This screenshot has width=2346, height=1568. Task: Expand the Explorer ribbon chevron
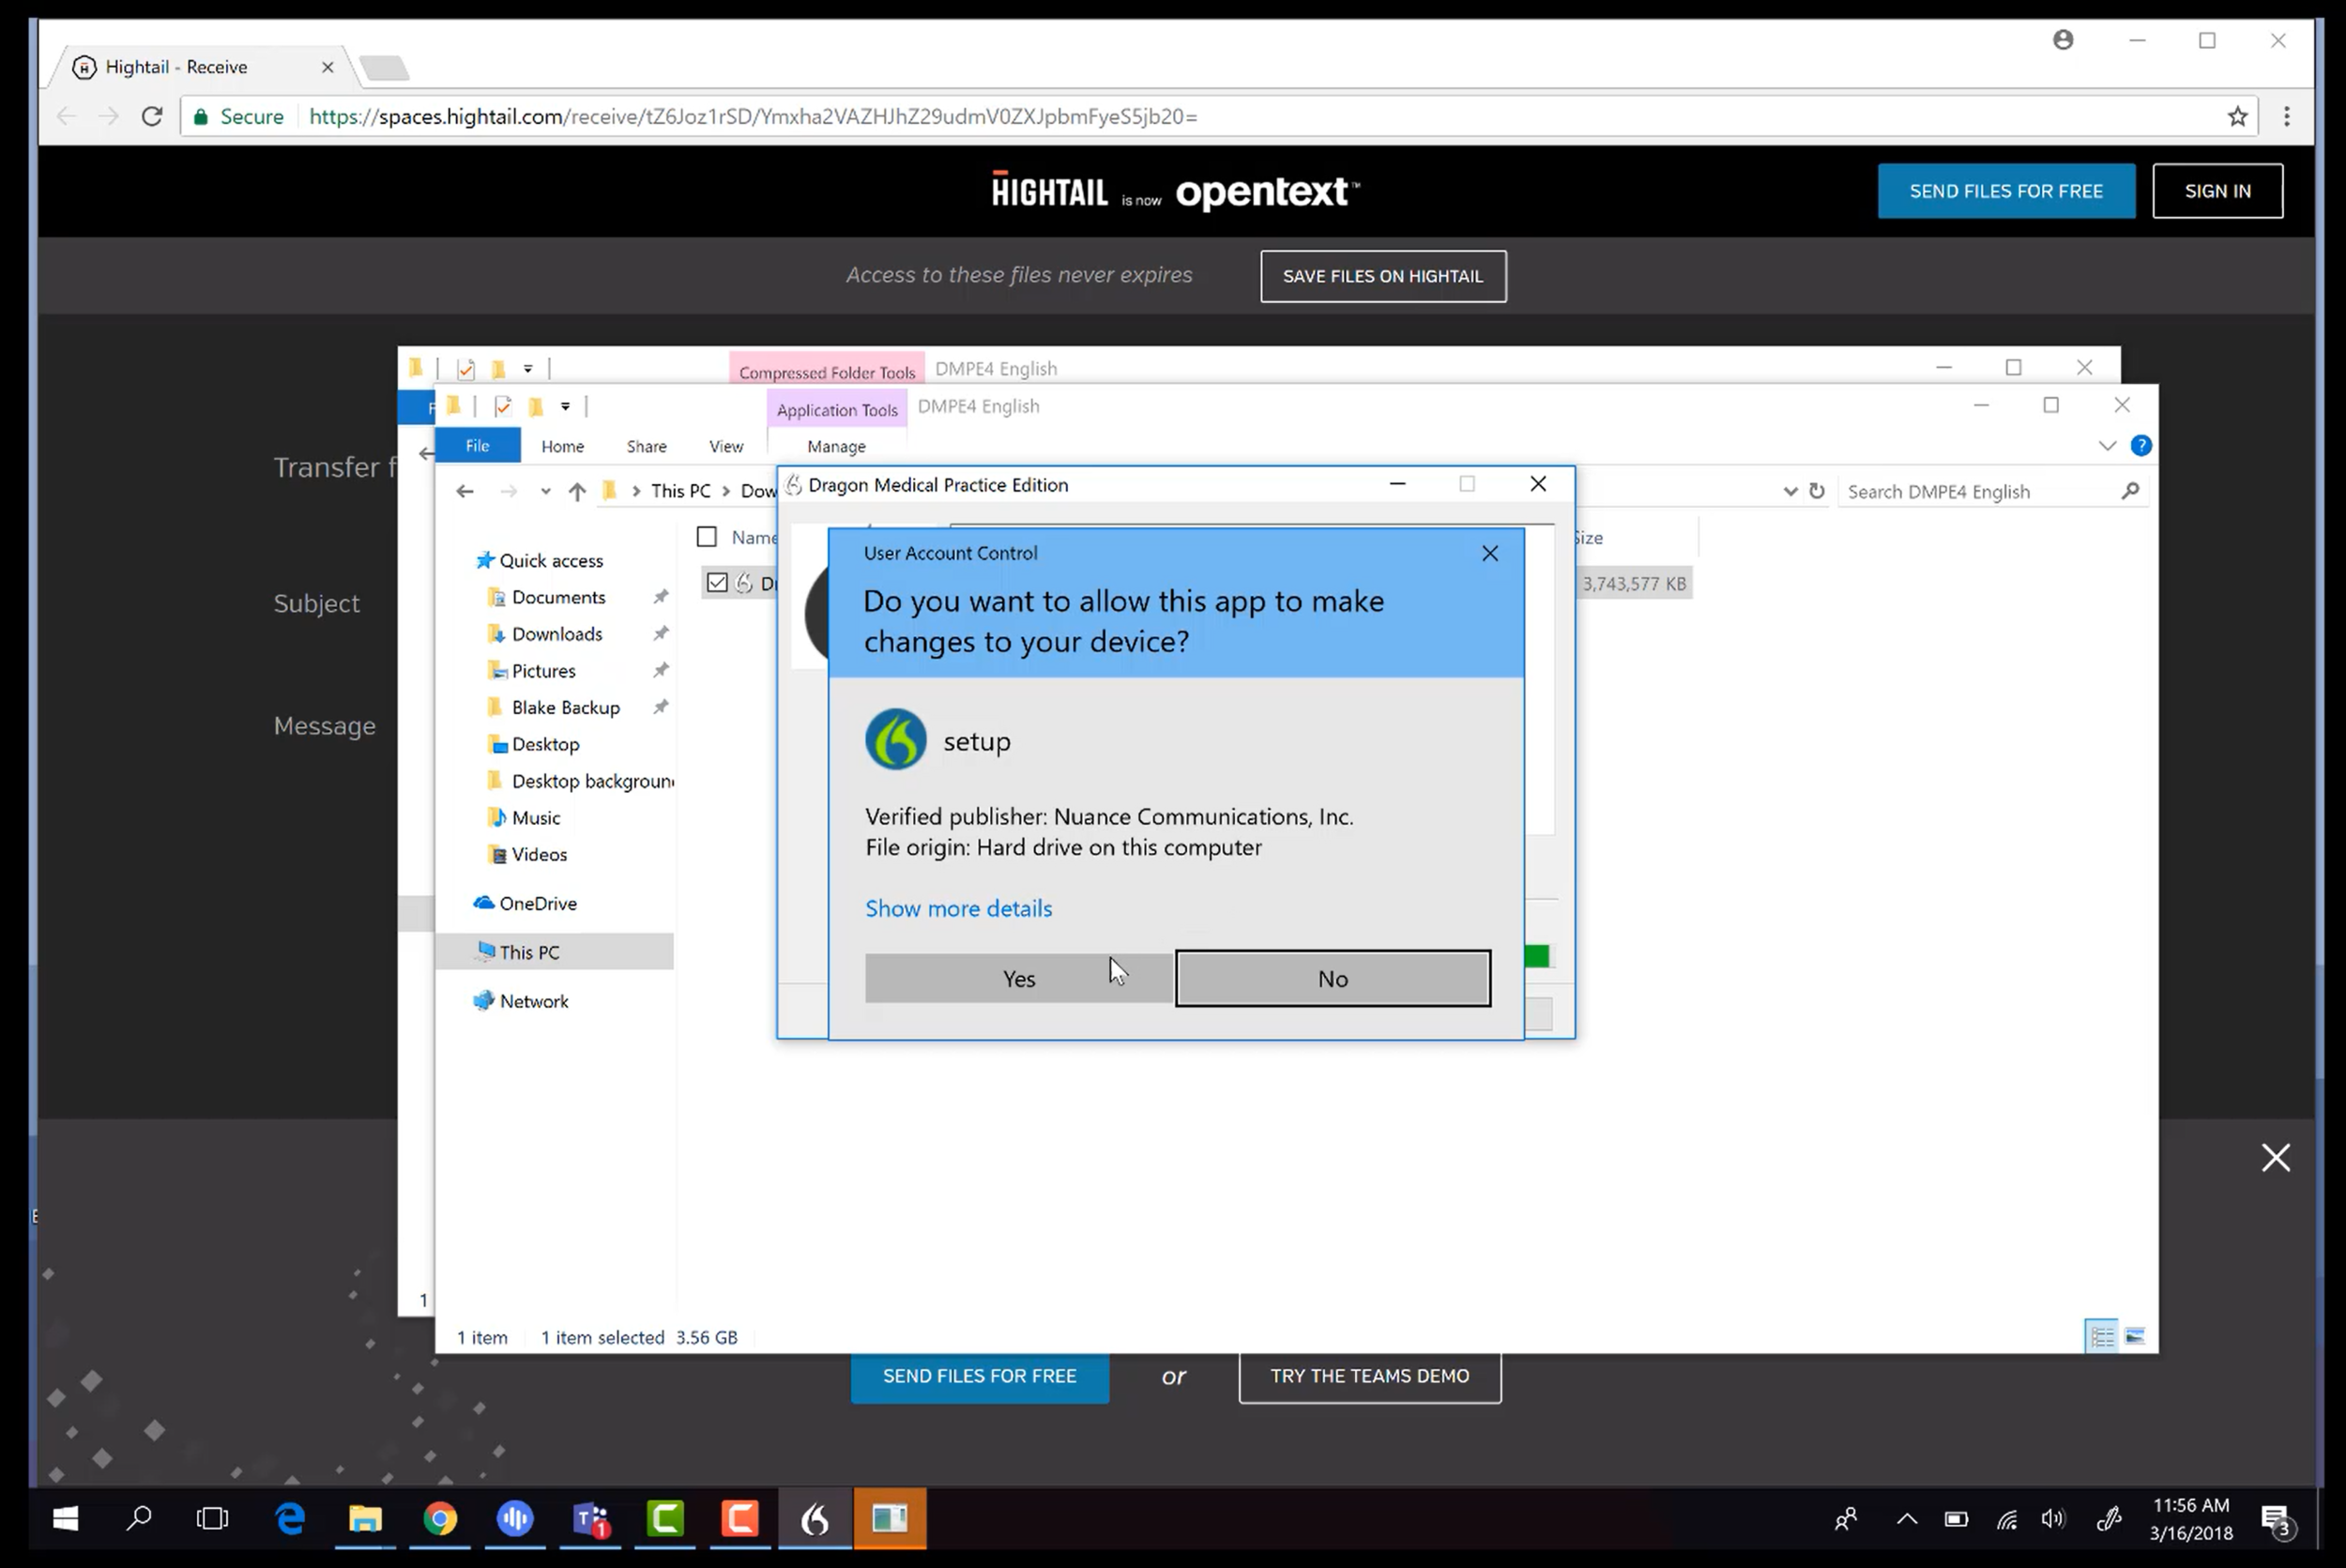pos(2107,446)
